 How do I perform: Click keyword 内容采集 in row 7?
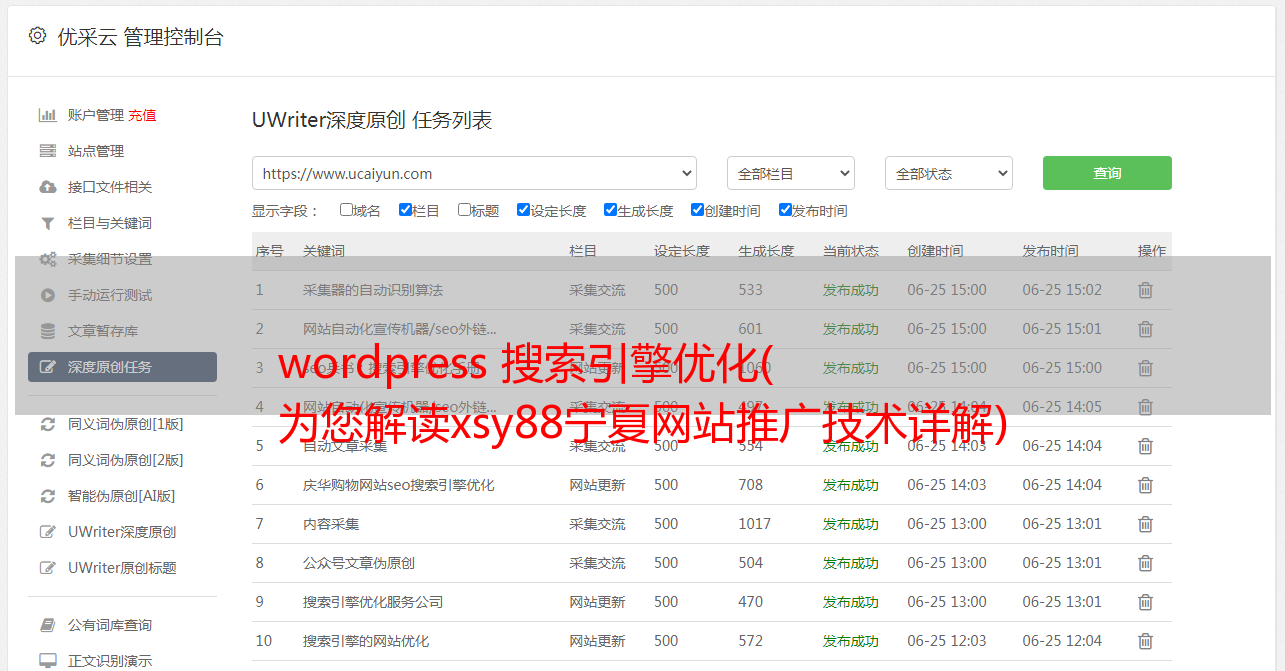(x=331, y=524)
